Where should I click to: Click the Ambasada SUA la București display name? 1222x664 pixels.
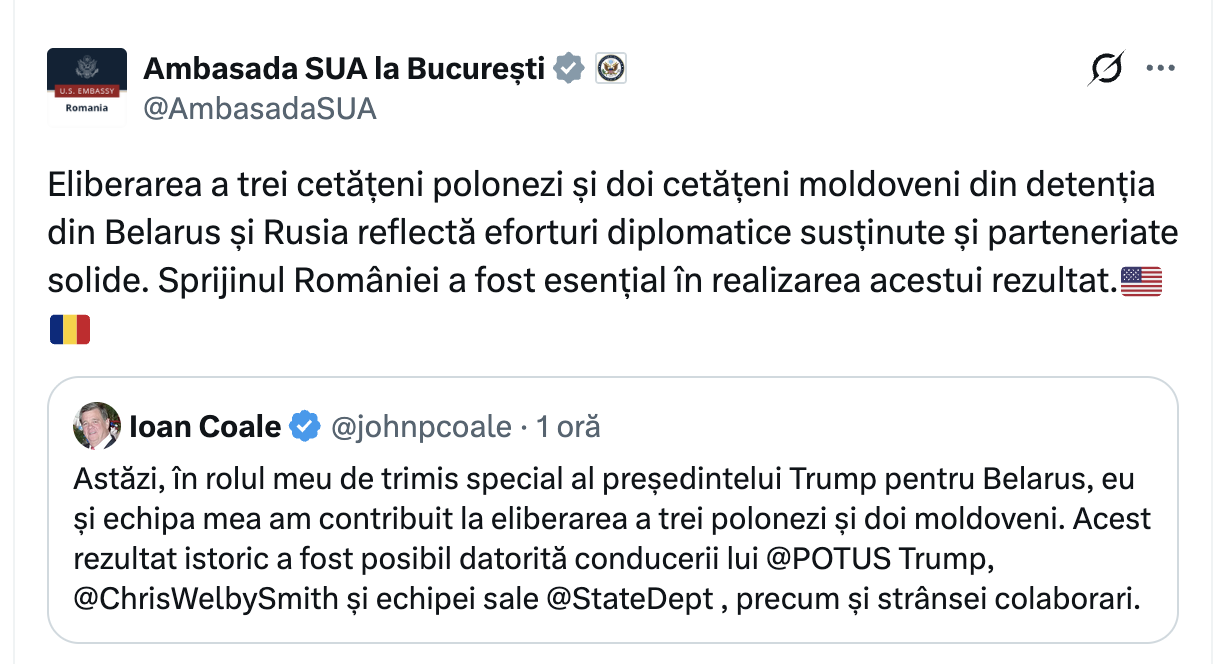[344, 68]
